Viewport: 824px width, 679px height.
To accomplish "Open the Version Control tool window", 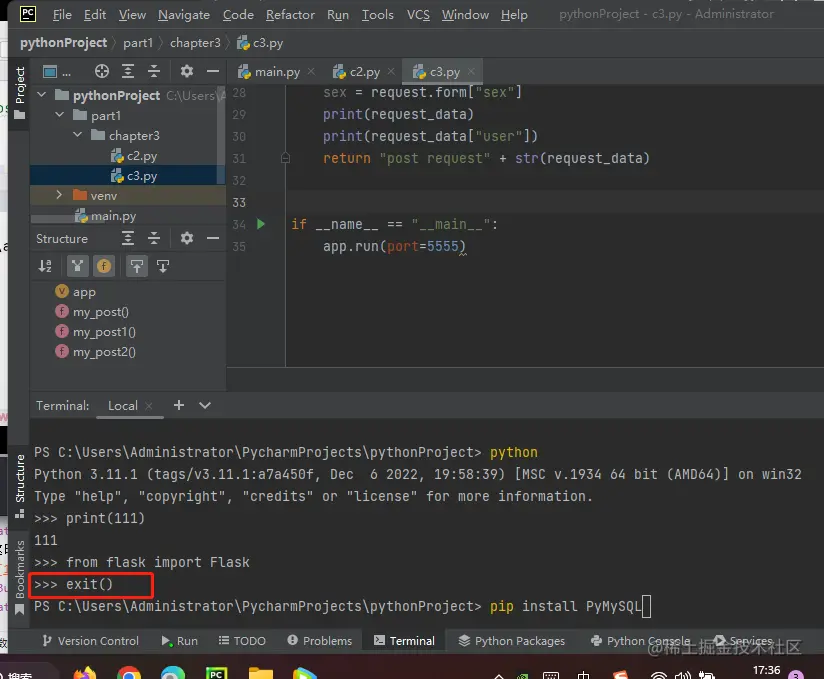I will pos(90,641).
